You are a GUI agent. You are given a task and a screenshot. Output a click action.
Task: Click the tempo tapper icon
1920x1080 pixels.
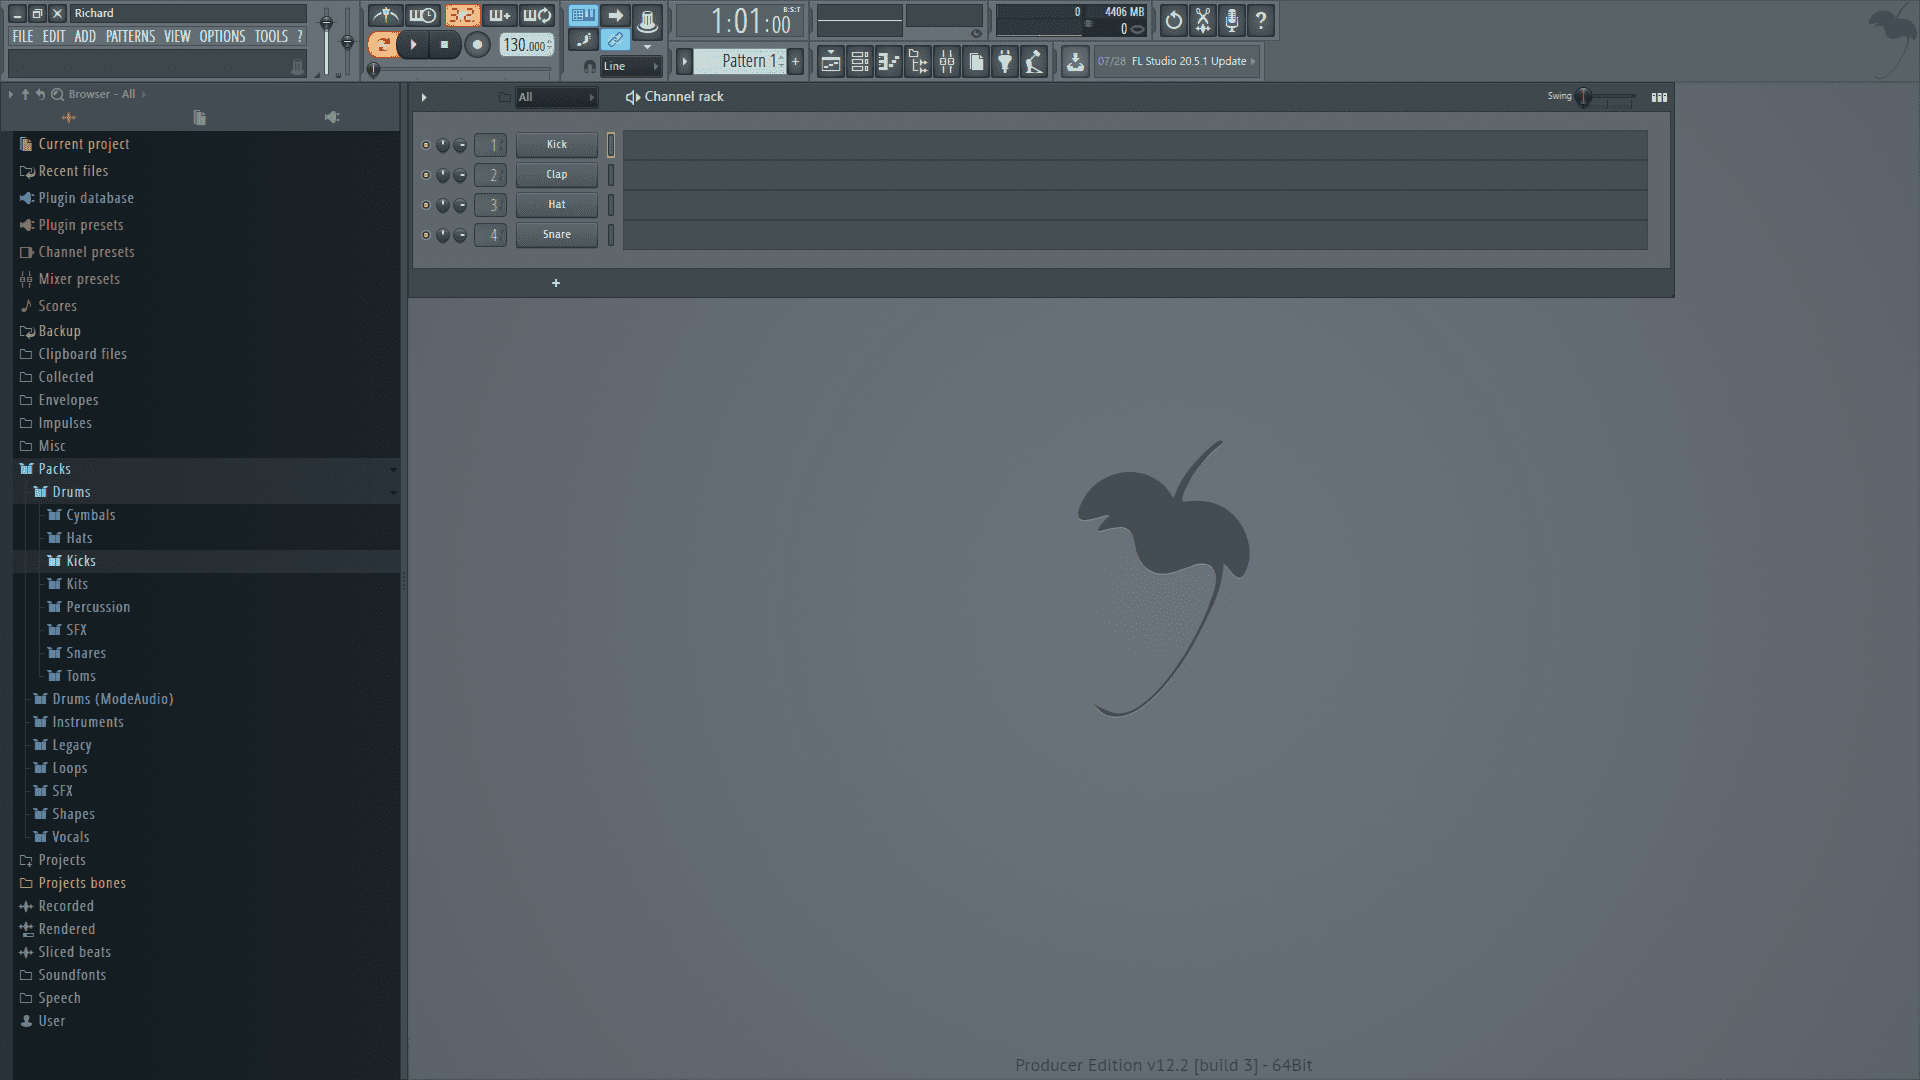pyautogui.click(x=1033, y=62)
